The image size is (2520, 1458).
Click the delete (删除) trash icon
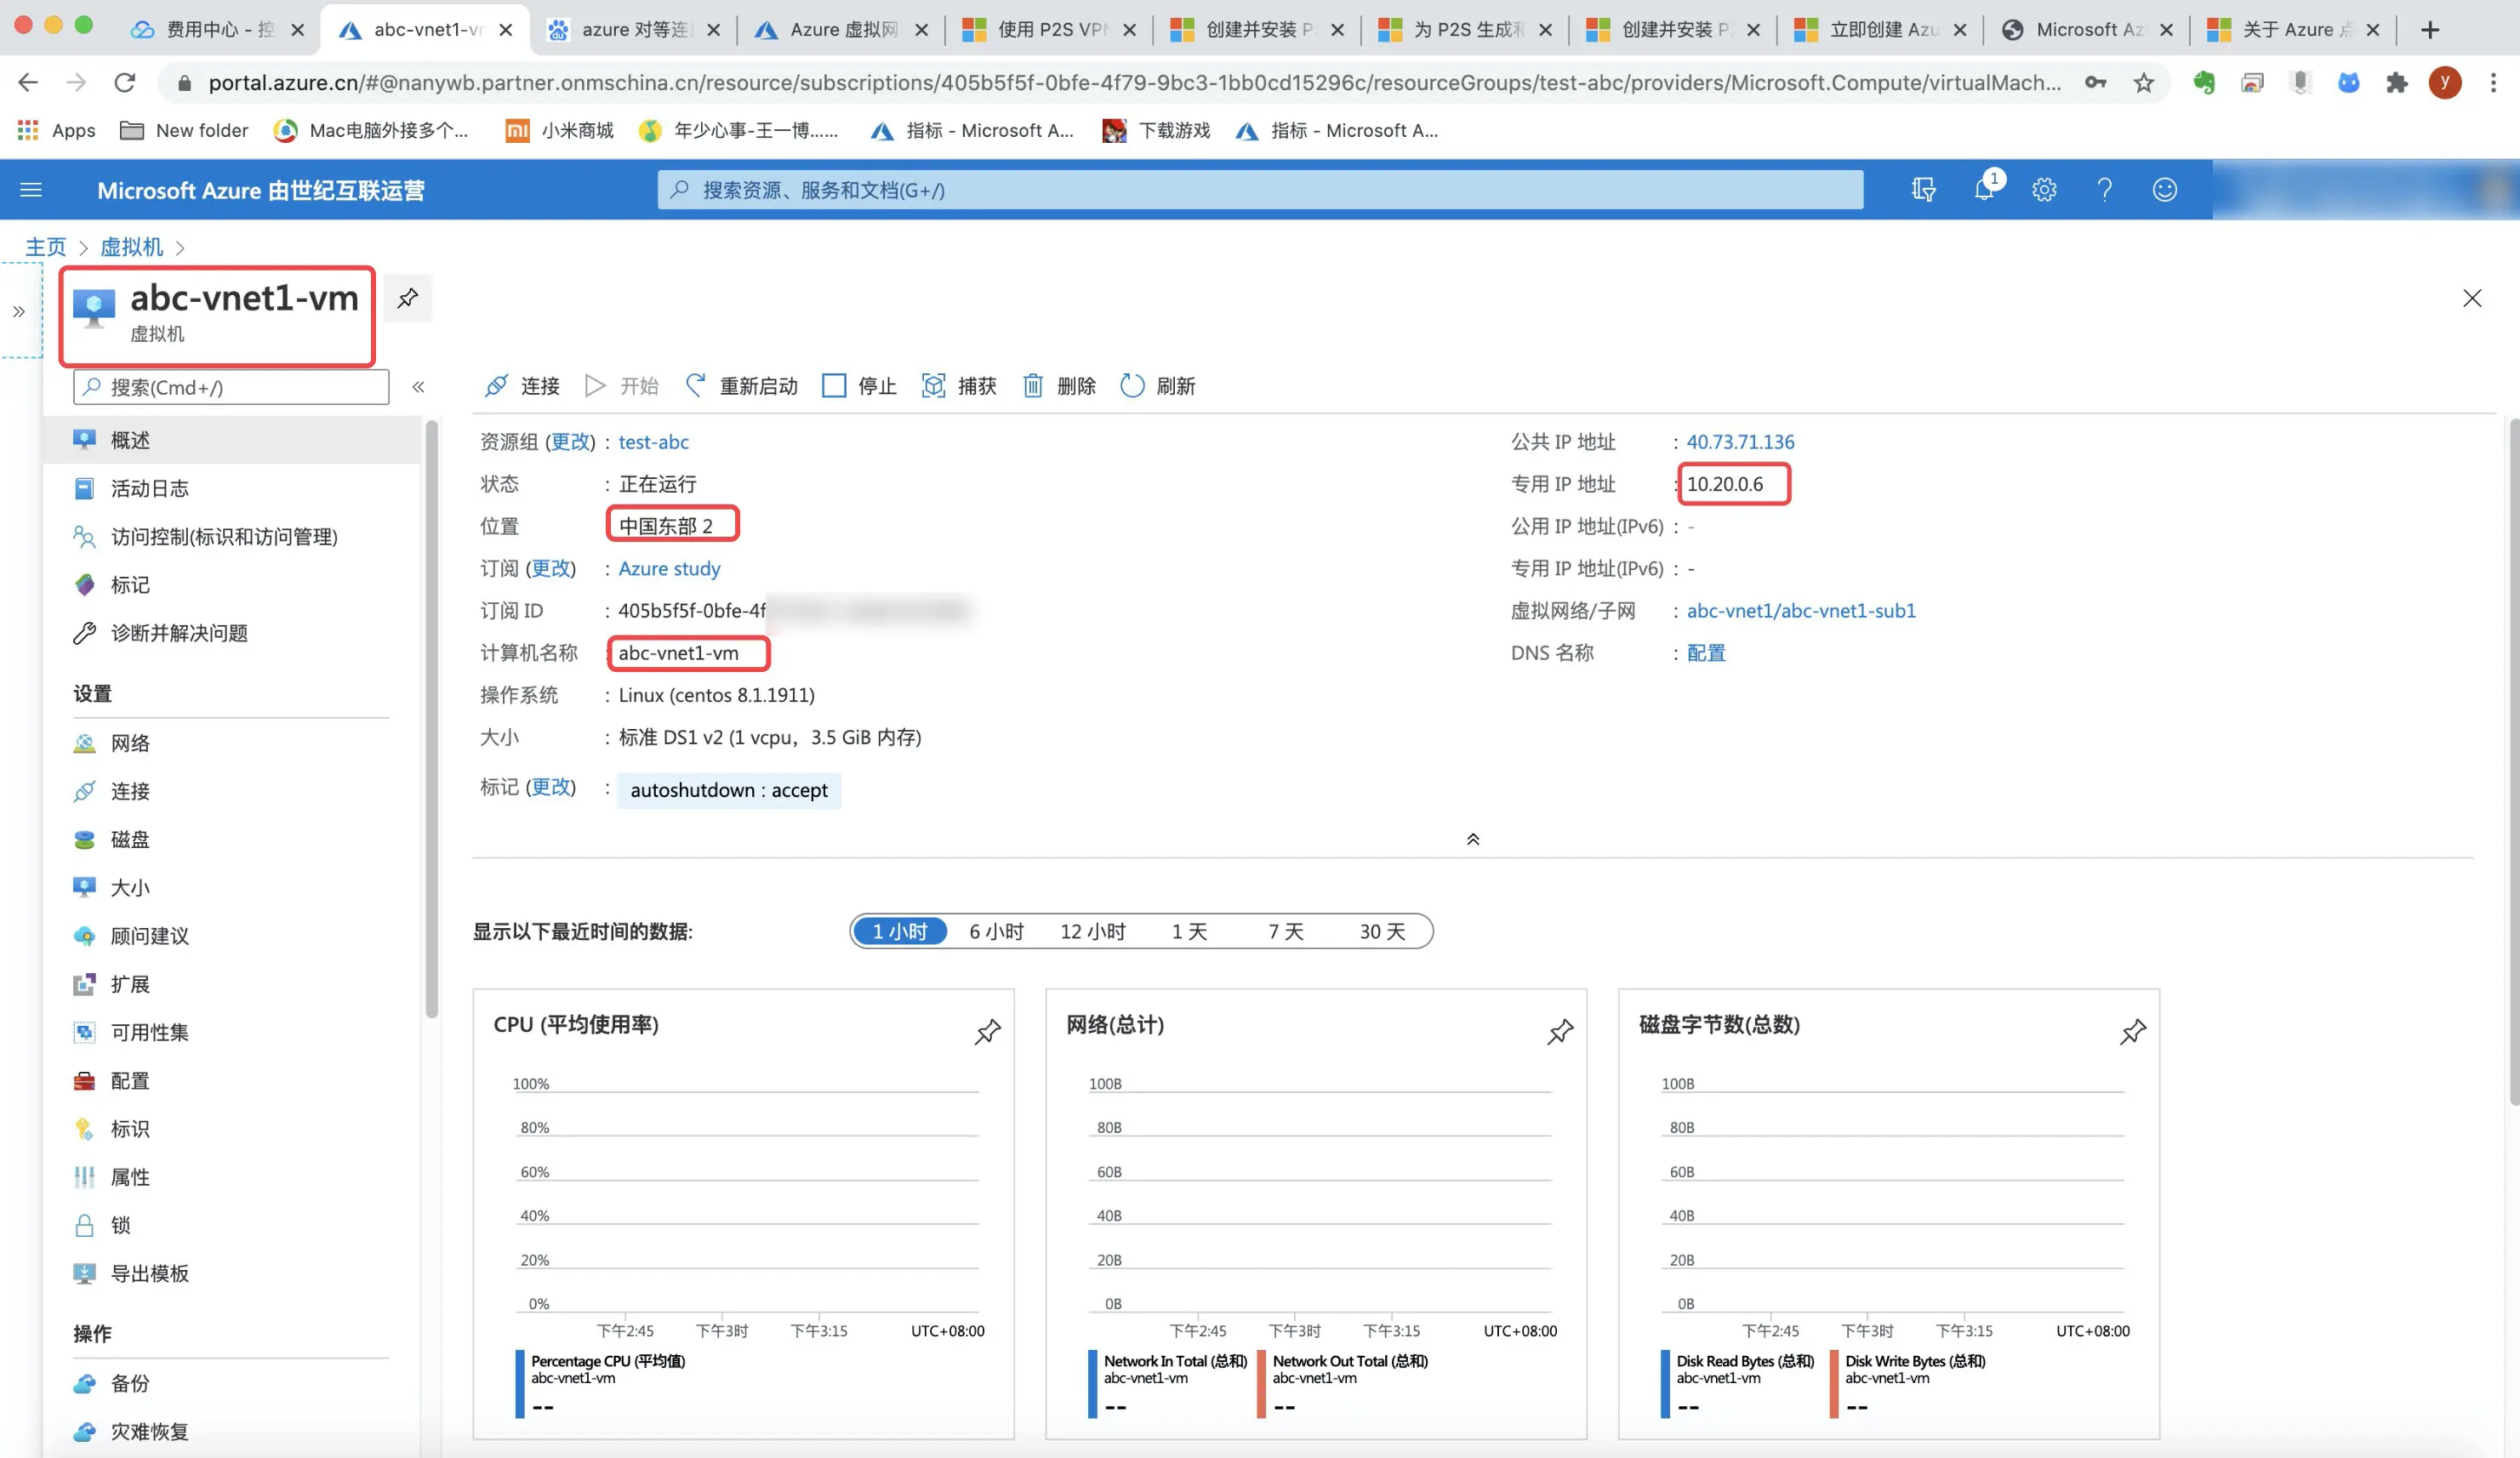coord(1032,386)
